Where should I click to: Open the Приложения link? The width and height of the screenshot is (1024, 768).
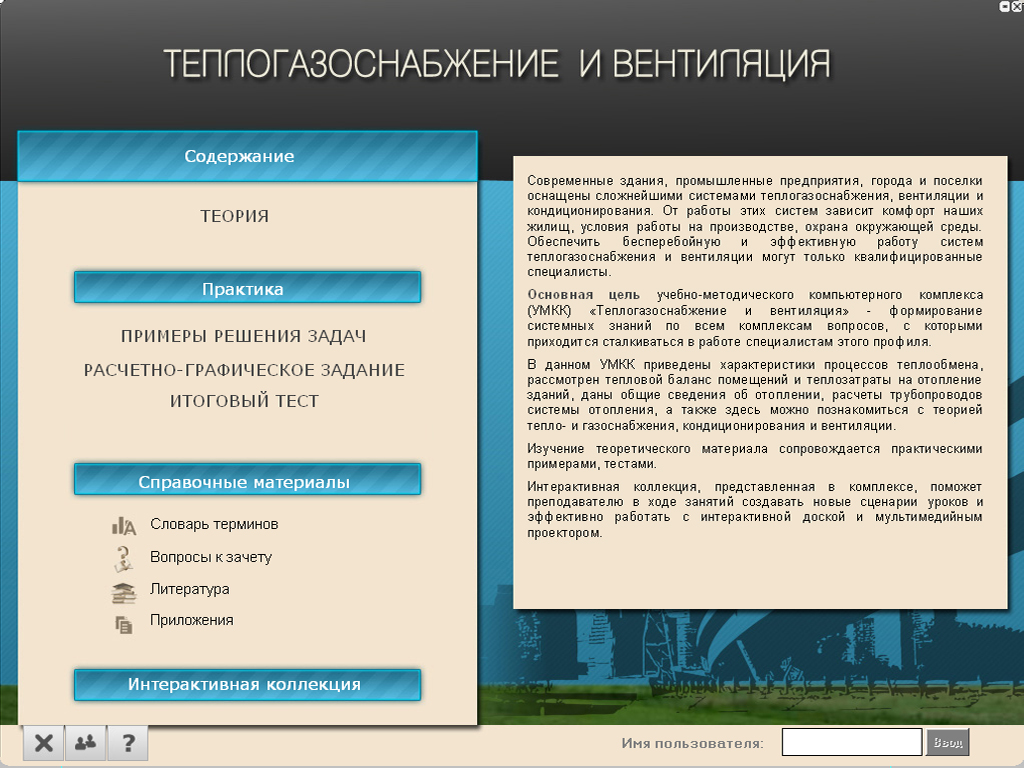point(192,620)
